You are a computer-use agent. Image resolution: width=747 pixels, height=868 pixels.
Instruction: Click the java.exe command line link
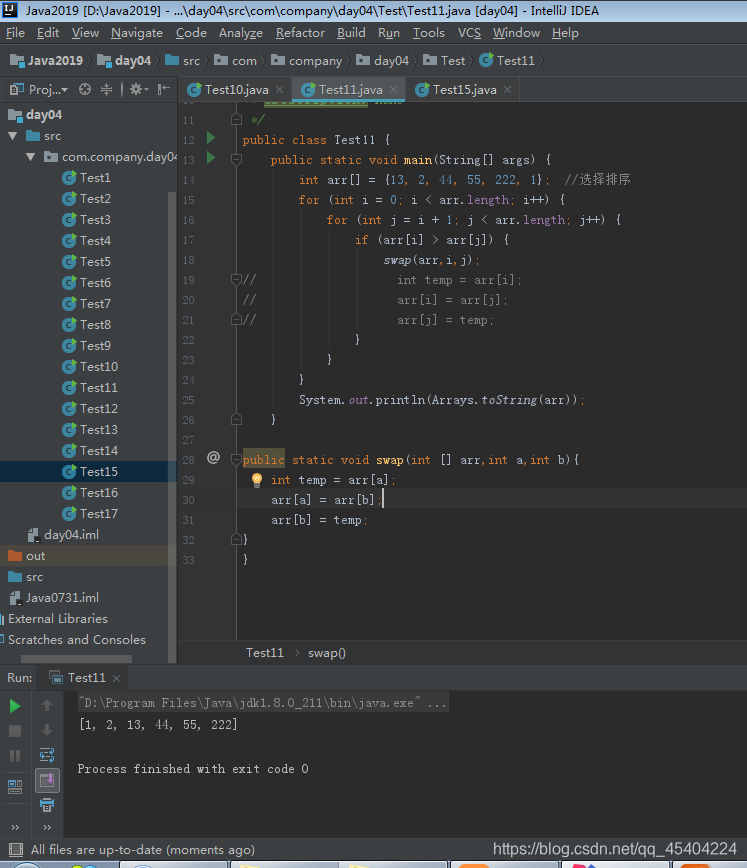coord(262,703)
